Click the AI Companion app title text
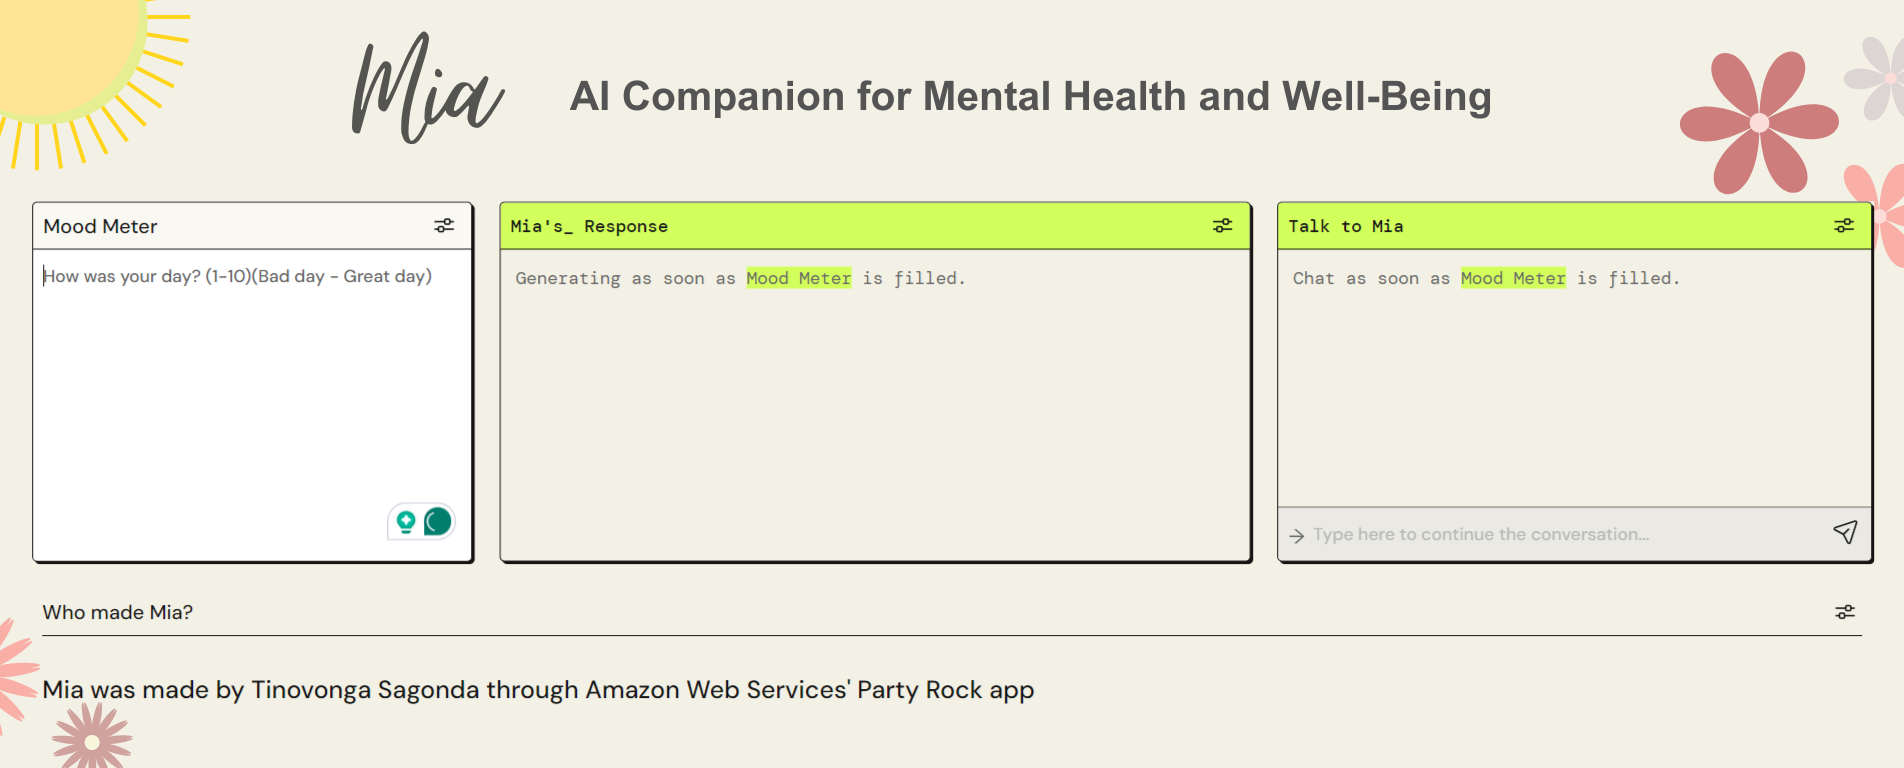Viewport: 1904px width, 768px height. 1030,97
